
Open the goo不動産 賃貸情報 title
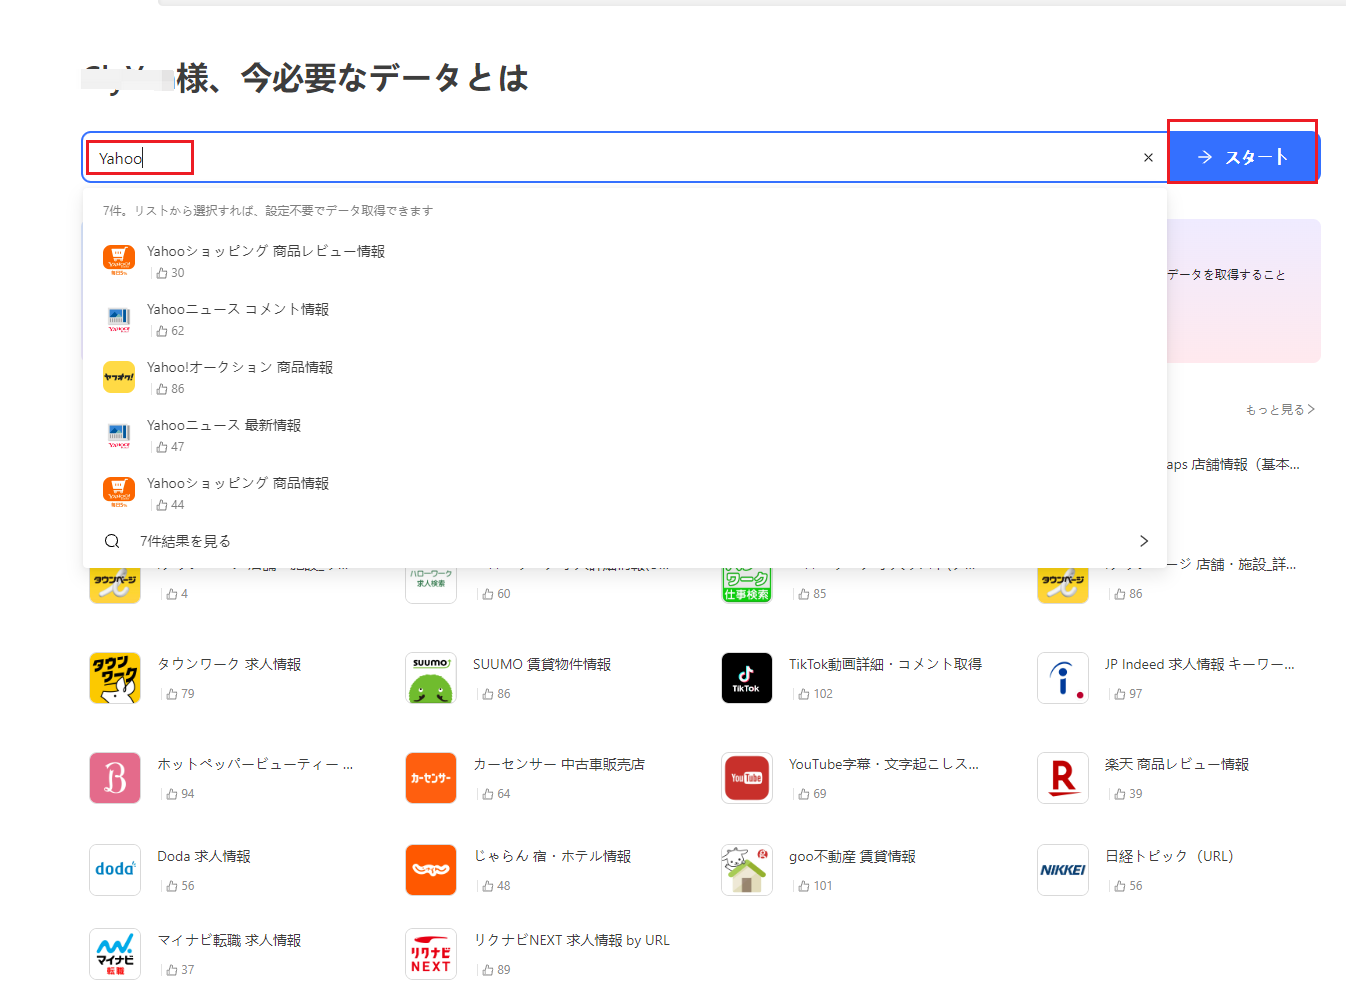click(x=852, y=856)
